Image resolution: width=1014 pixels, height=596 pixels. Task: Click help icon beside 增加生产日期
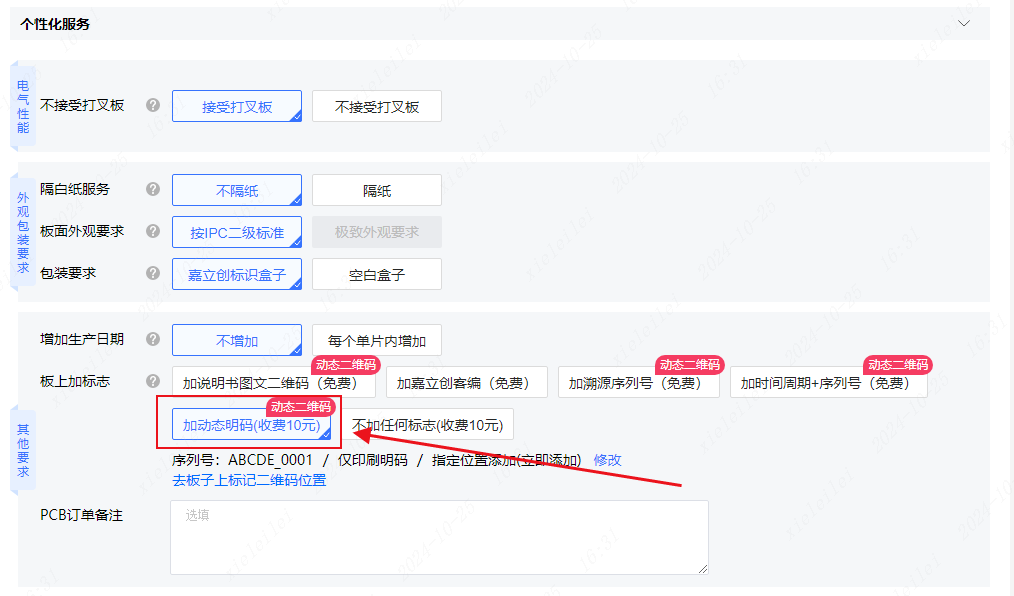153,339
